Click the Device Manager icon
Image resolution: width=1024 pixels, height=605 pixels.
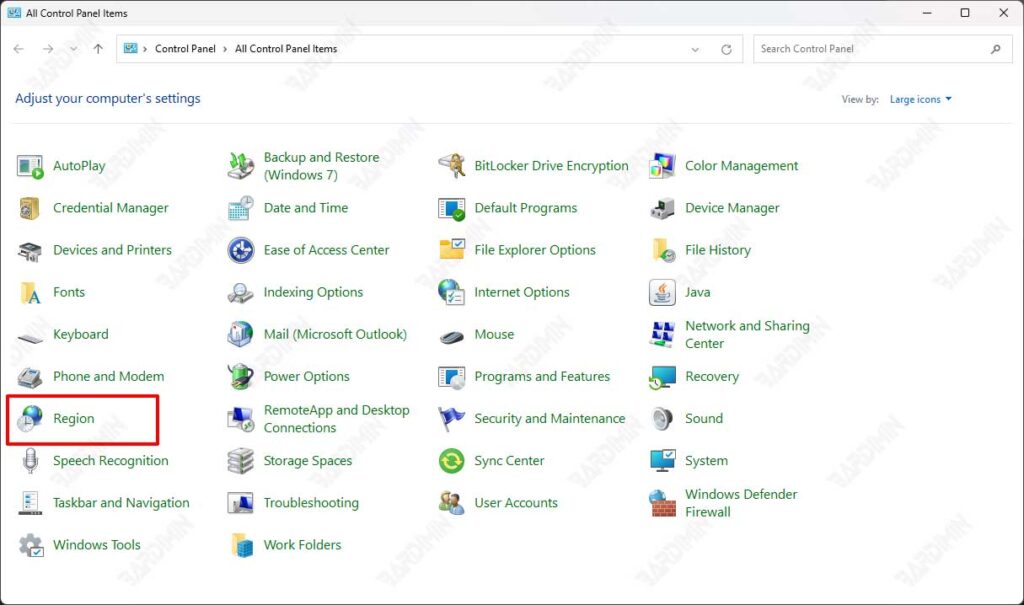coord(662,208)
